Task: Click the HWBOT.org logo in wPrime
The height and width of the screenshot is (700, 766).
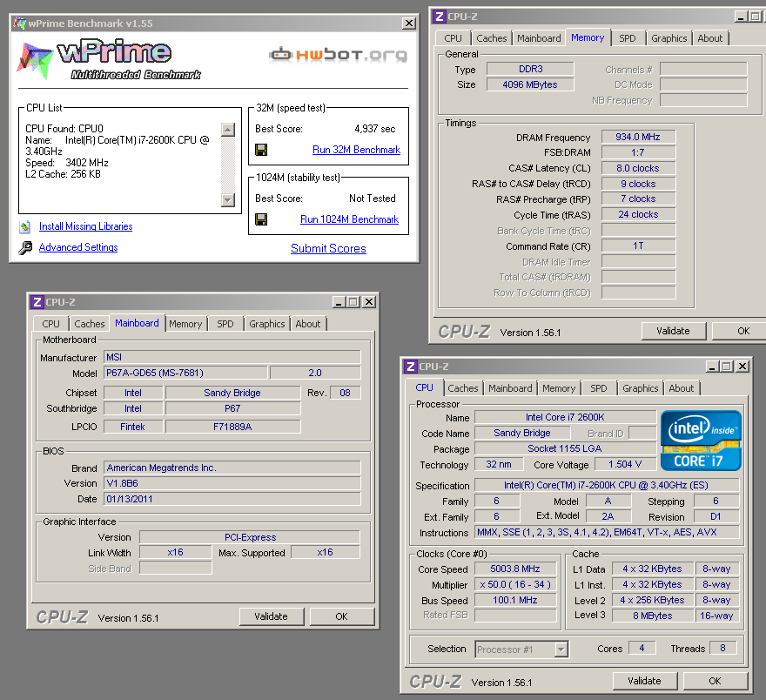Action: tap(338, 55)
